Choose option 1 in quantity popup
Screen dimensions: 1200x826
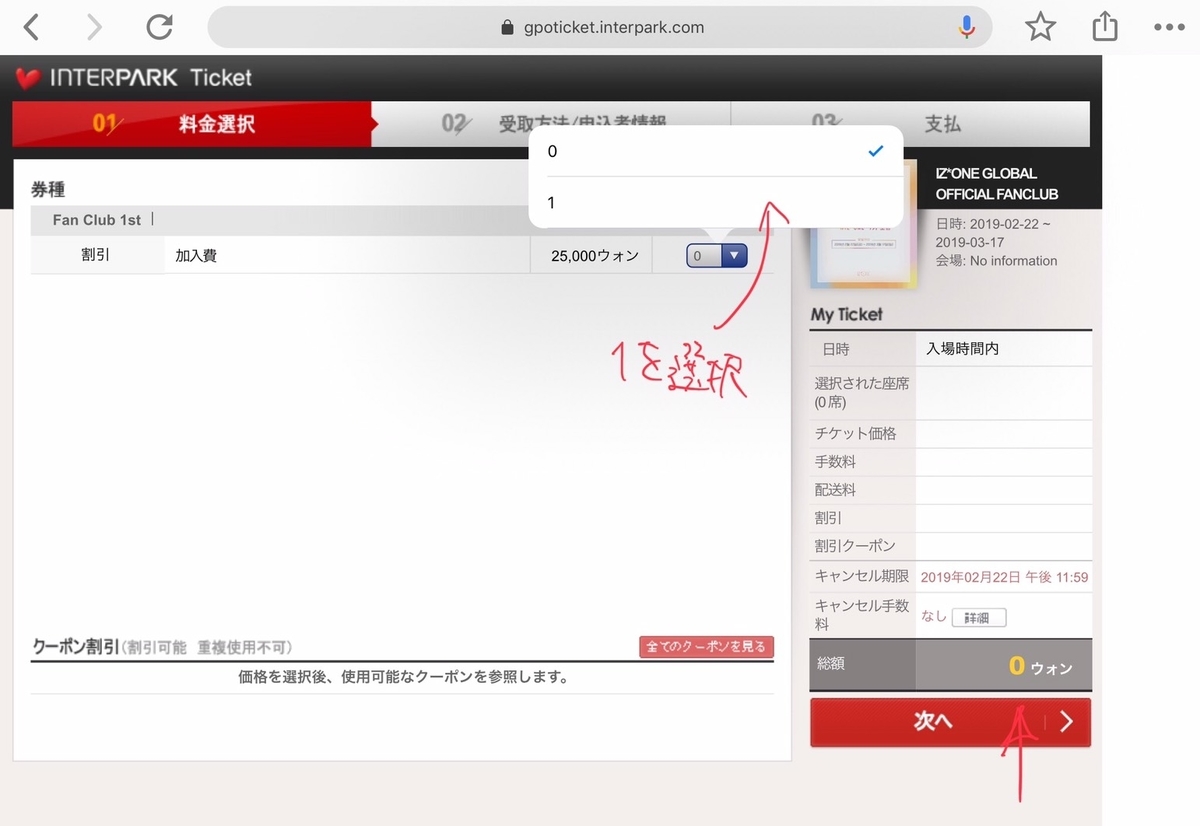[x=715, y=203]
